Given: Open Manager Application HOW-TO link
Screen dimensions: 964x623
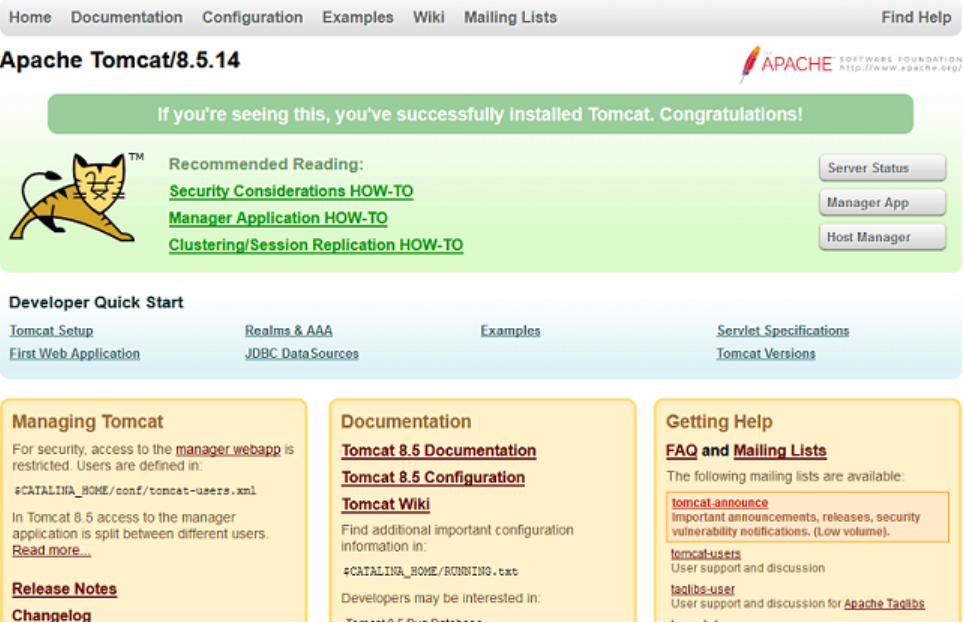Looking at the screenshot, I should [x=278, y=218].
